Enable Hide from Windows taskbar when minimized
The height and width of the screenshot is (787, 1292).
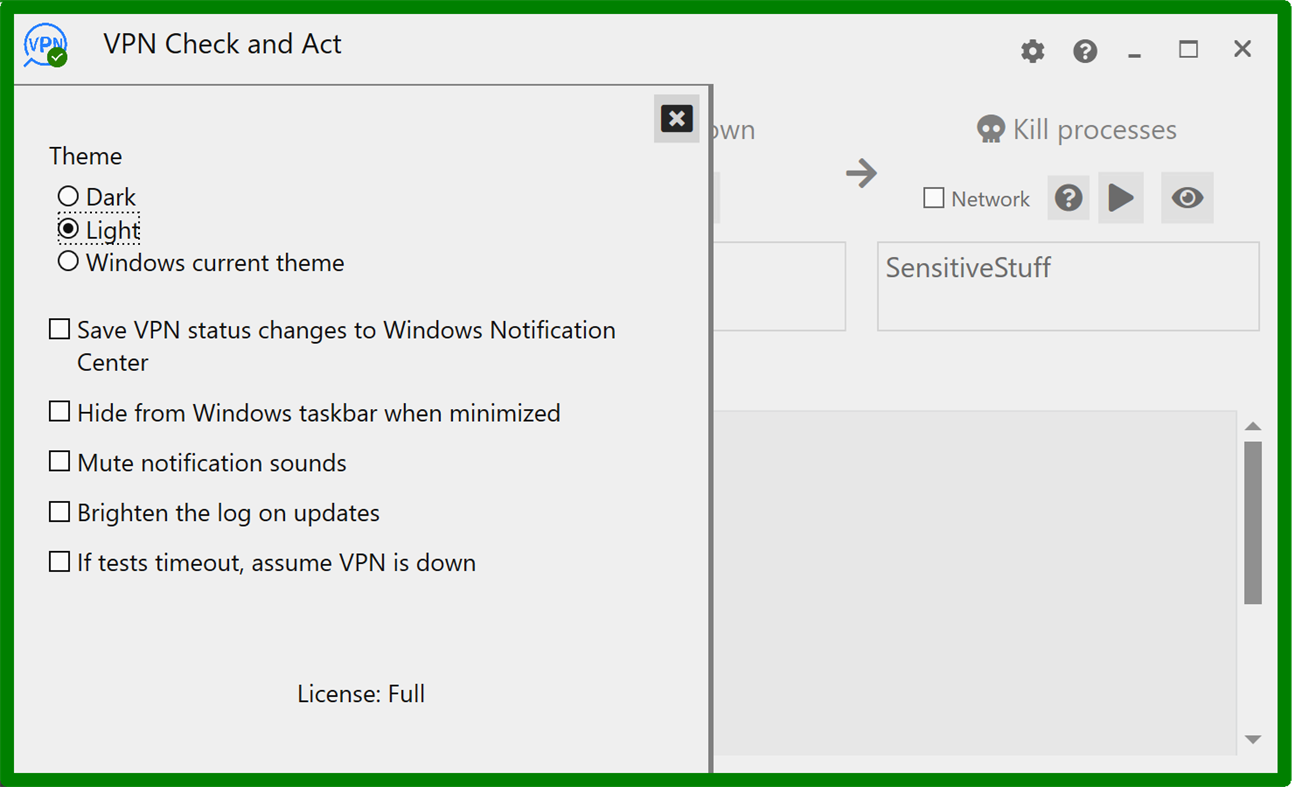[x=60, y=412]
